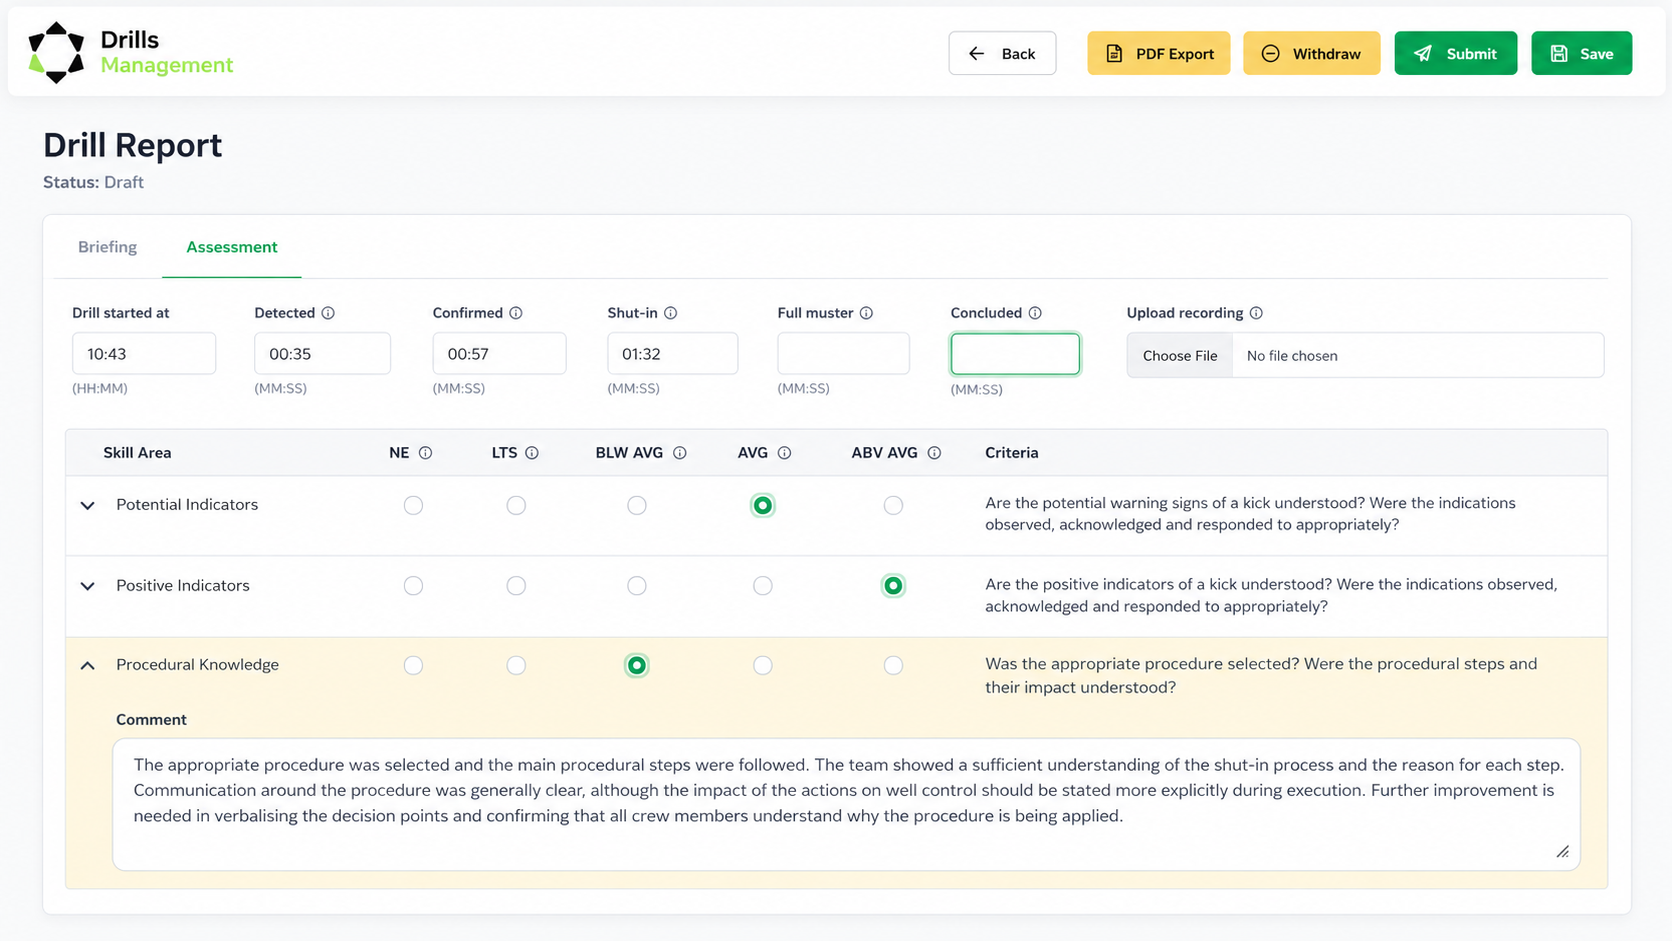Click the info icon next to Full muster

tap(867, 313)
